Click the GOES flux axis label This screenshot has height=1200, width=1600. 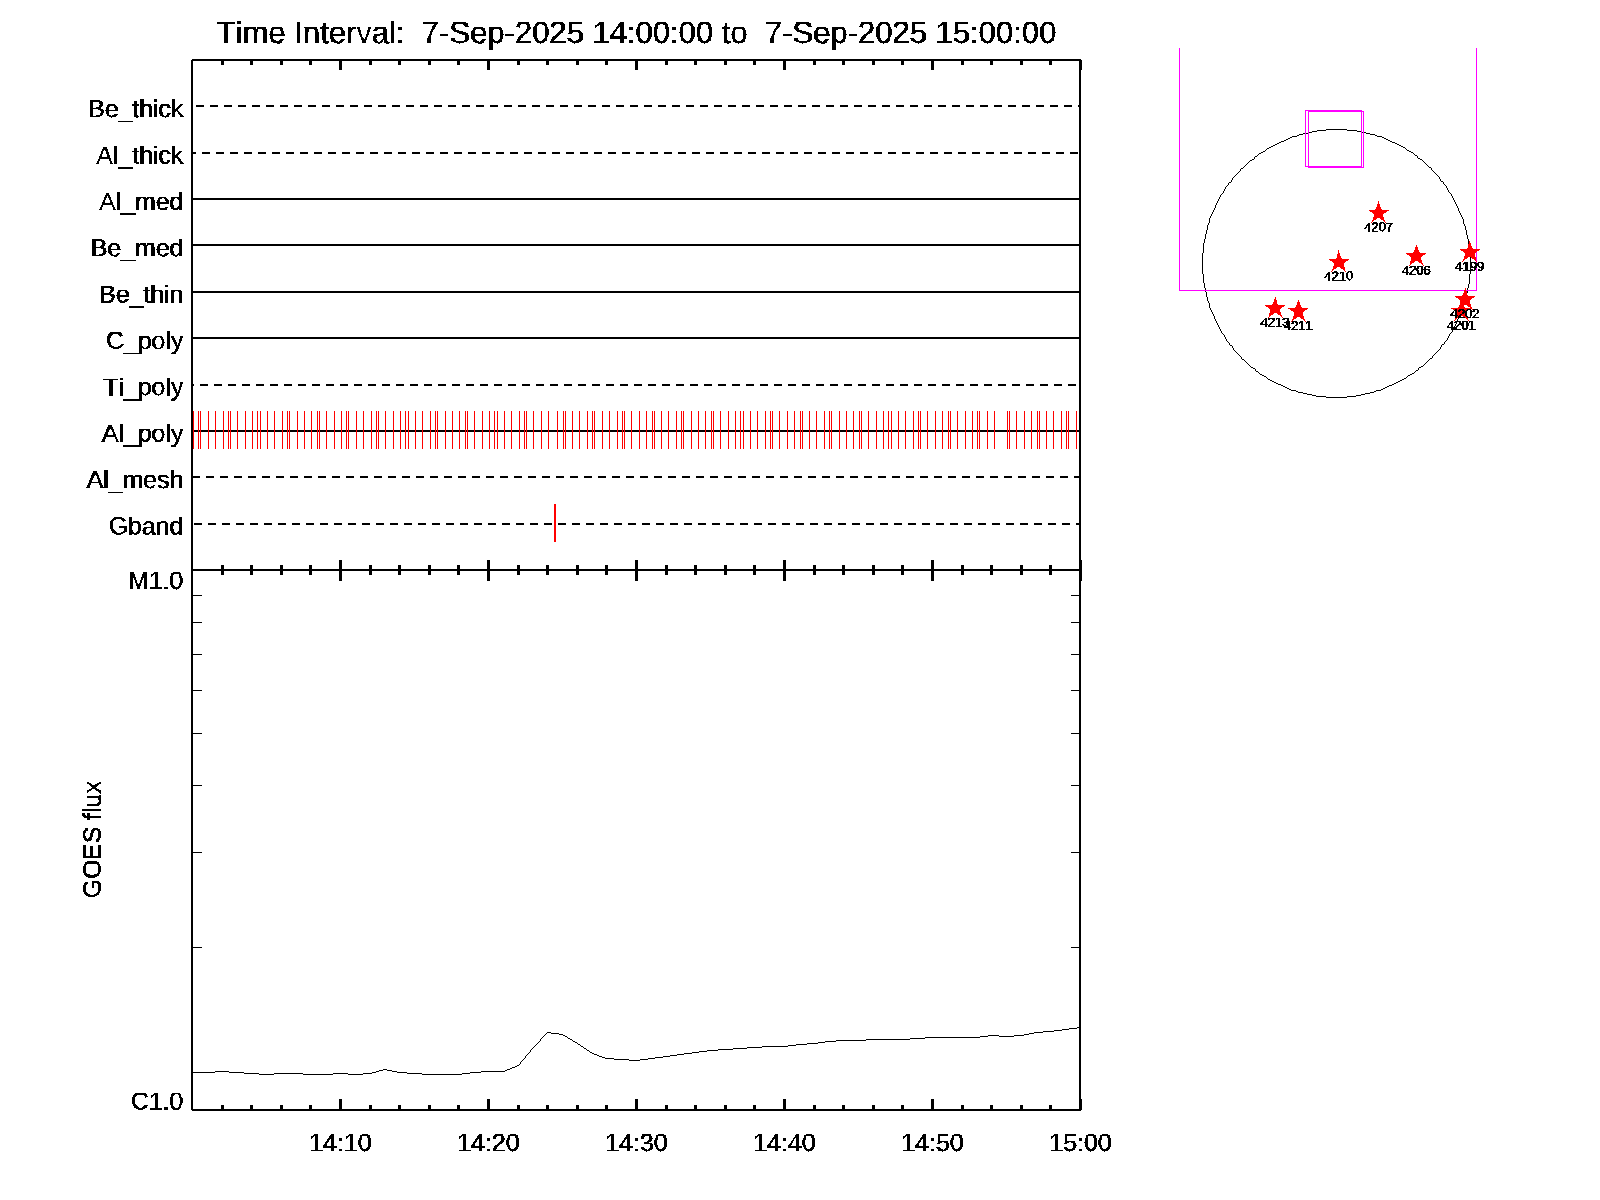(x=92, y=839)
